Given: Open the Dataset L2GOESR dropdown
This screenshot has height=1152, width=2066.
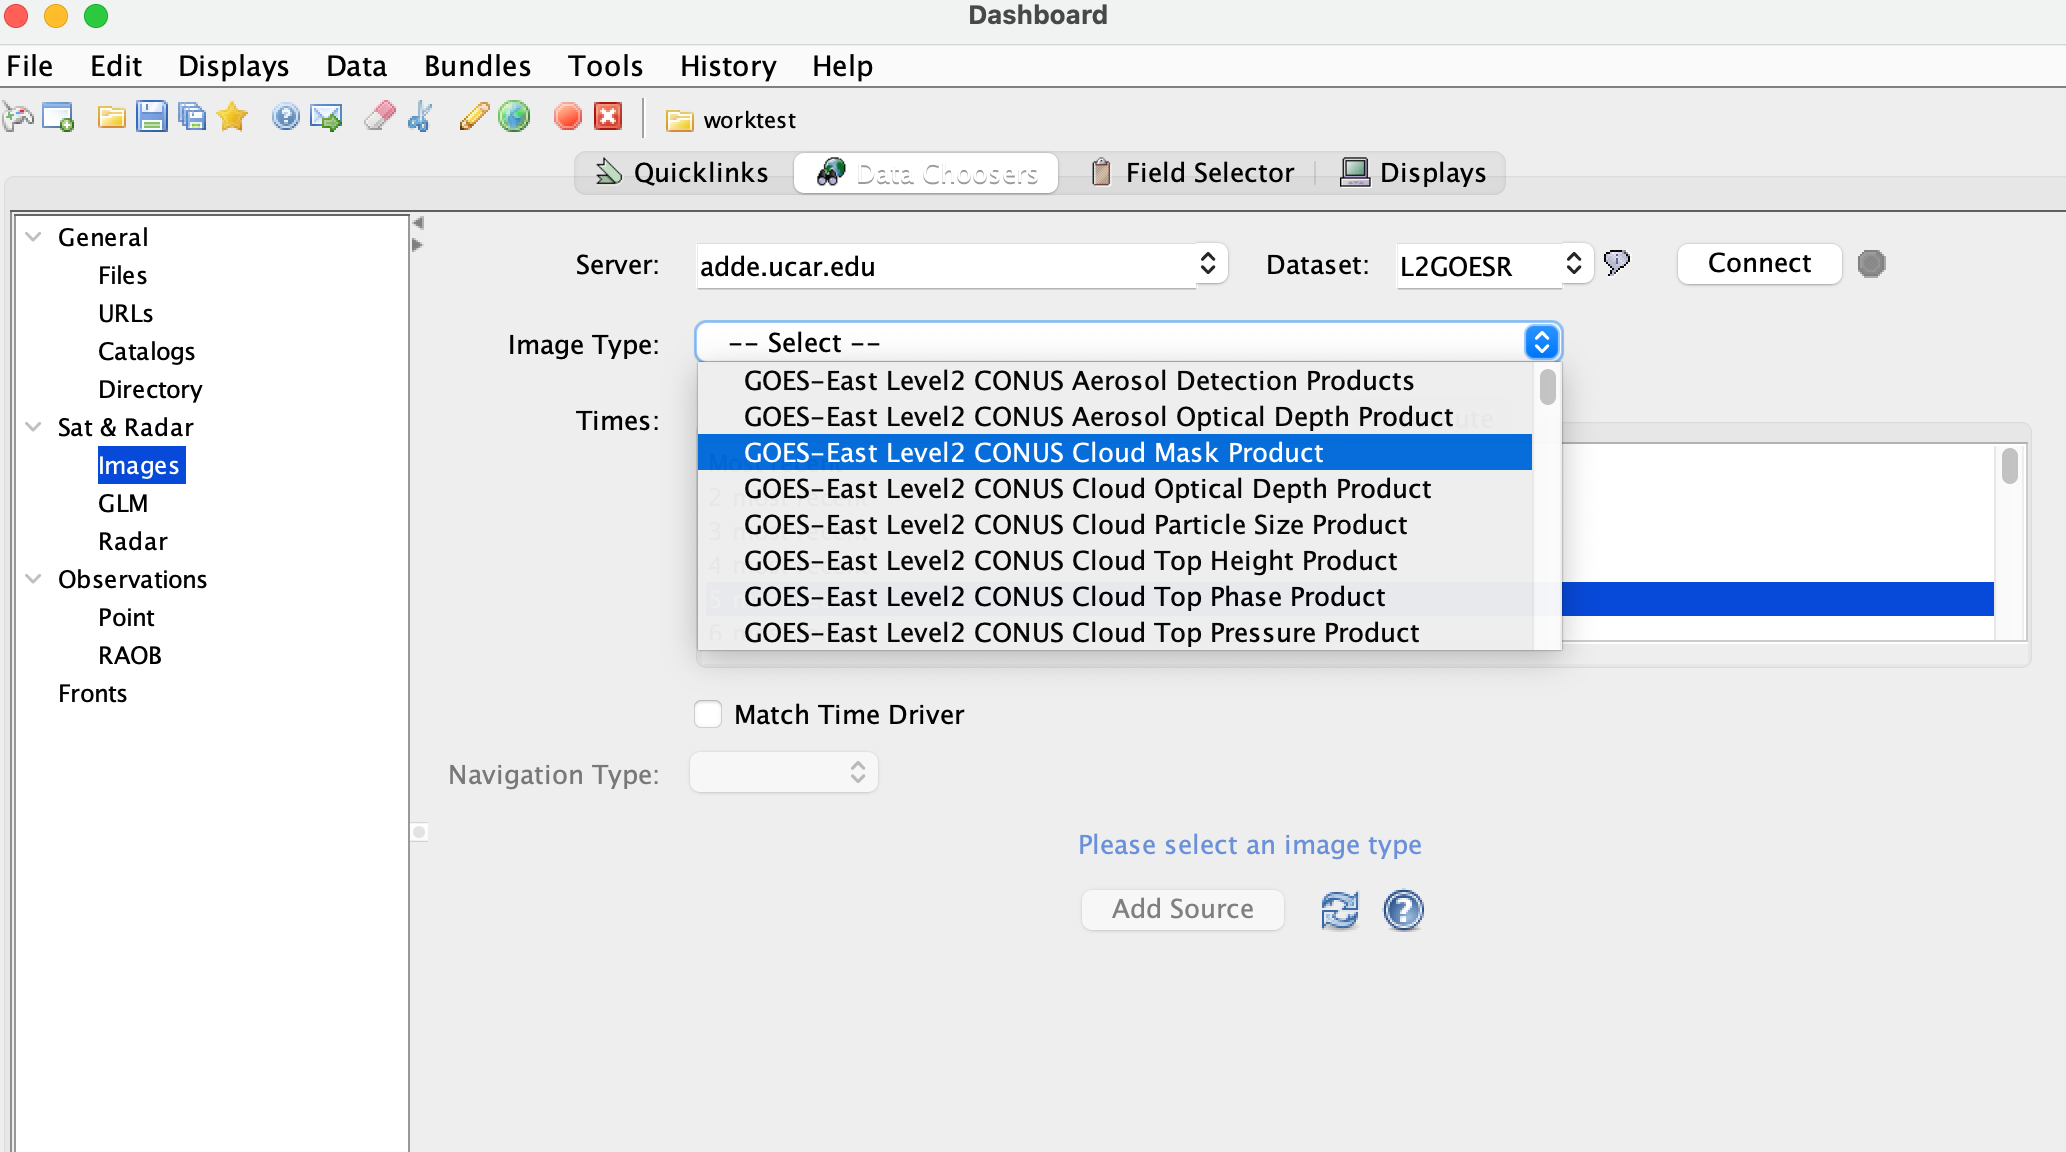Looking at the screenshot, I should (x=1573, y=264).
